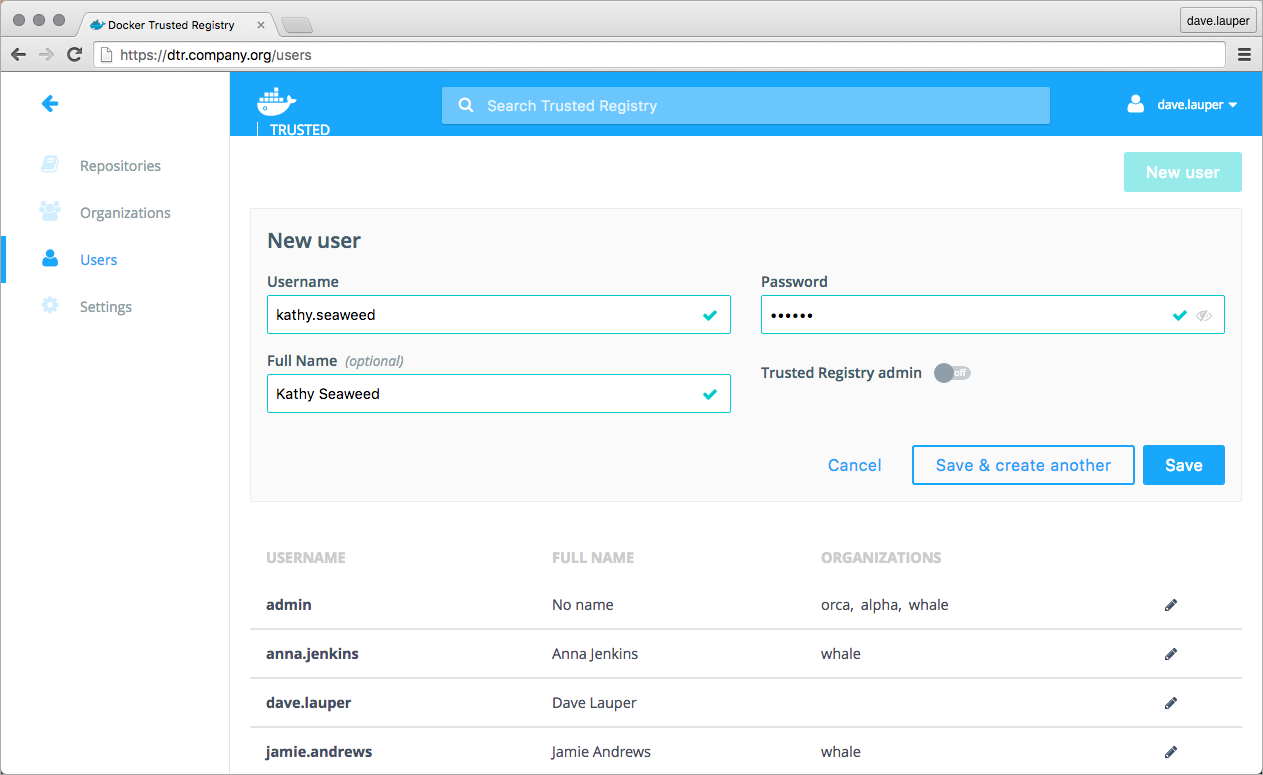Reload the page with browser refresh icon
Viewport: 1263px width, 775px height.
[x=74, y=55]
